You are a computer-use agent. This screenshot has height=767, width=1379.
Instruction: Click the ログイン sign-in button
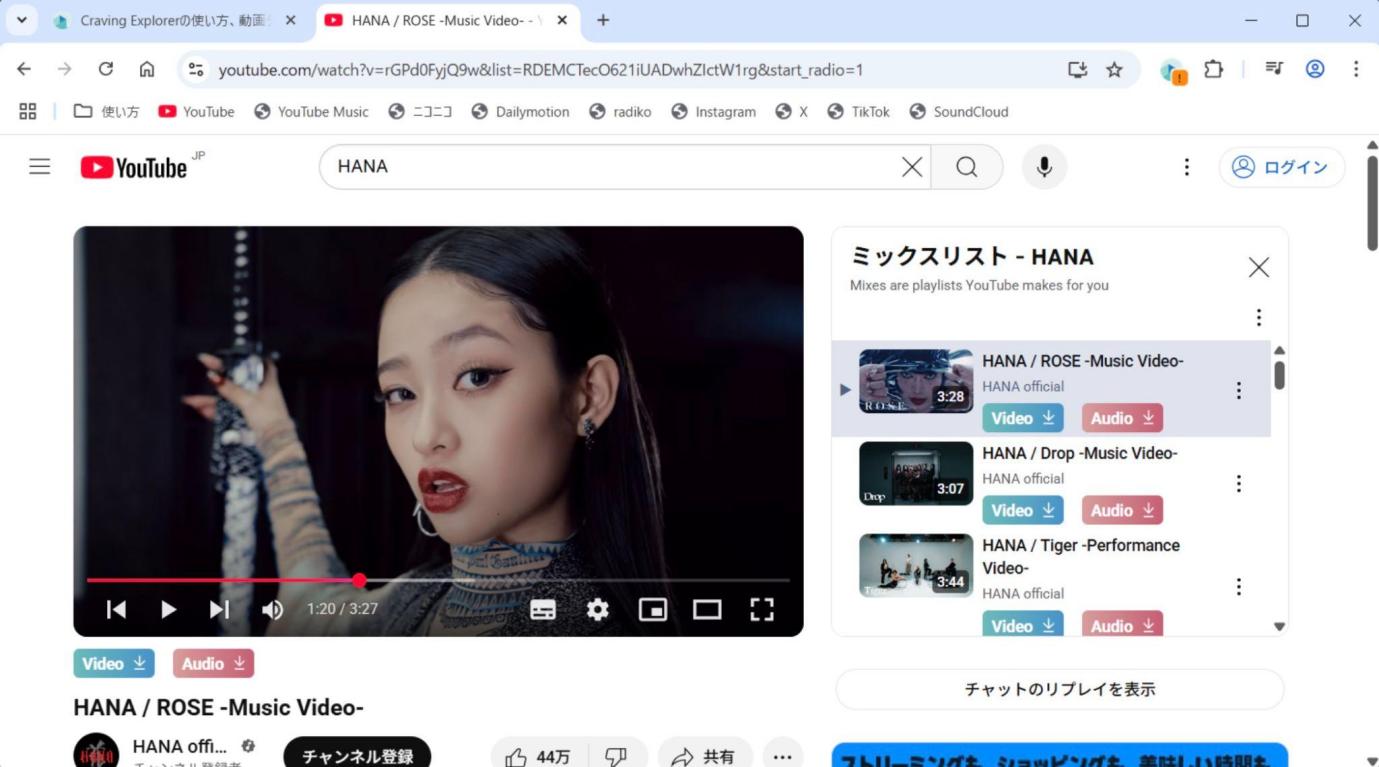click(1282, 167)
